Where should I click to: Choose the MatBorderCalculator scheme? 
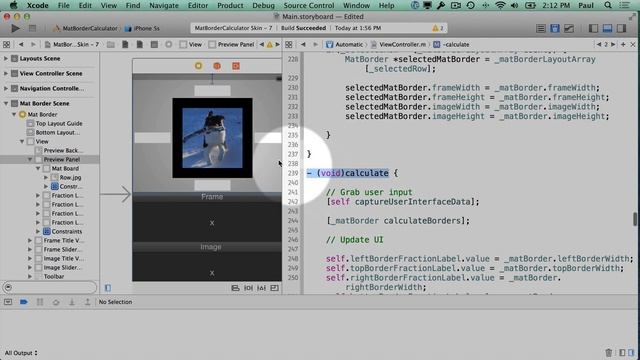(x=86, y=28)
